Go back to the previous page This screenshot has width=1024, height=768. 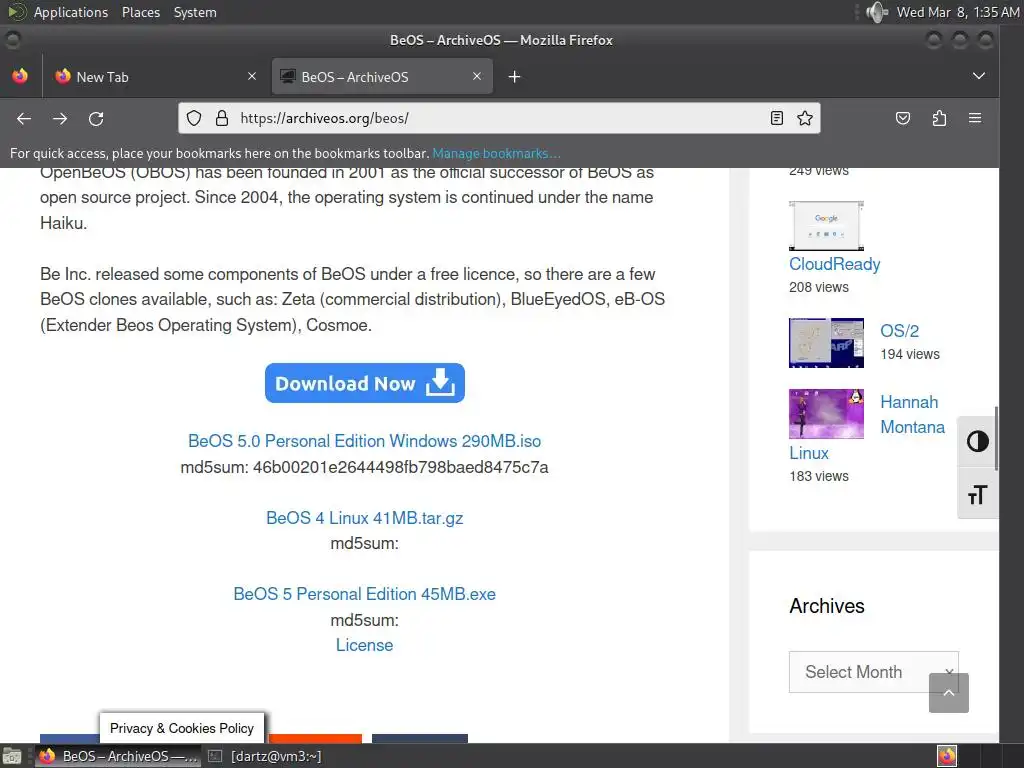(24, 118)
